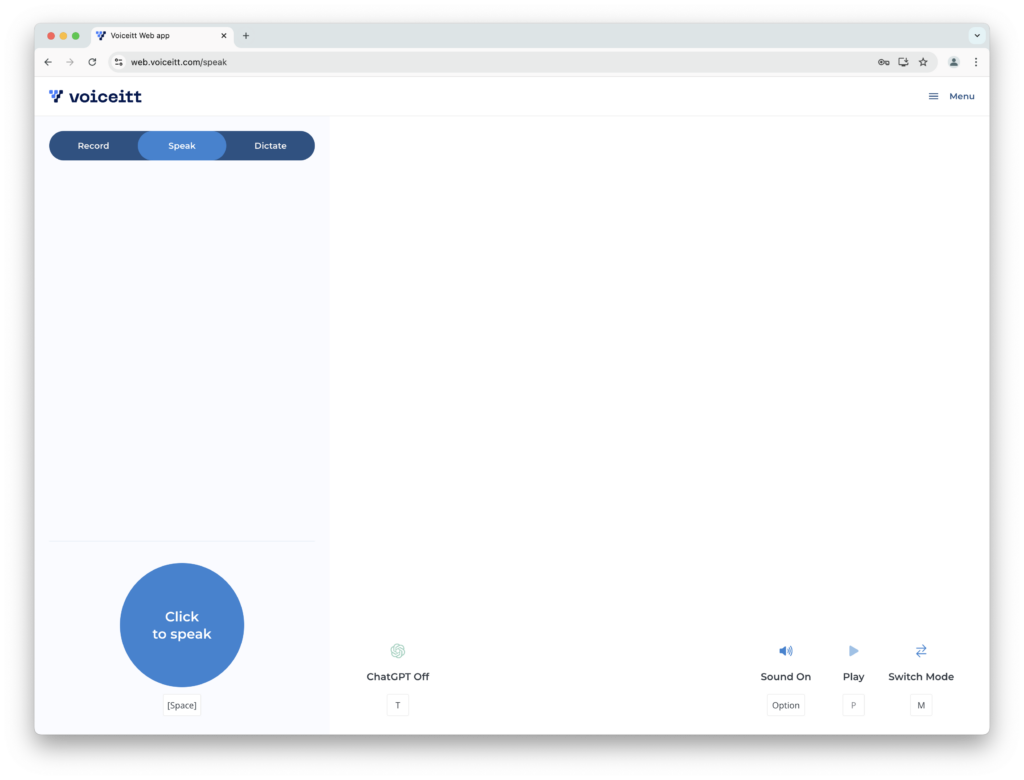This screenshot has height=780, width=1024.
Task: Switch to the Dictate tab
Action: pyautogui.click(x=270, y=146)
